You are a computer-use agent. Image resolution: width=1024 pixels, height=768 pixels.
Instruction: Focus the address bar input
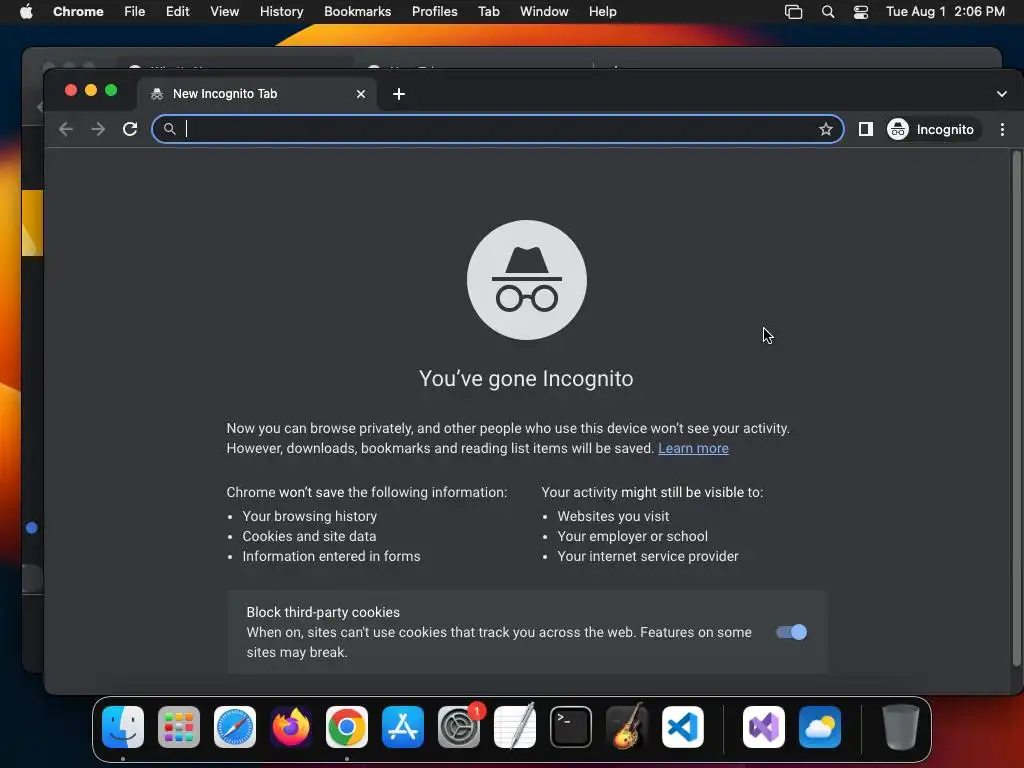pos(497,129)
